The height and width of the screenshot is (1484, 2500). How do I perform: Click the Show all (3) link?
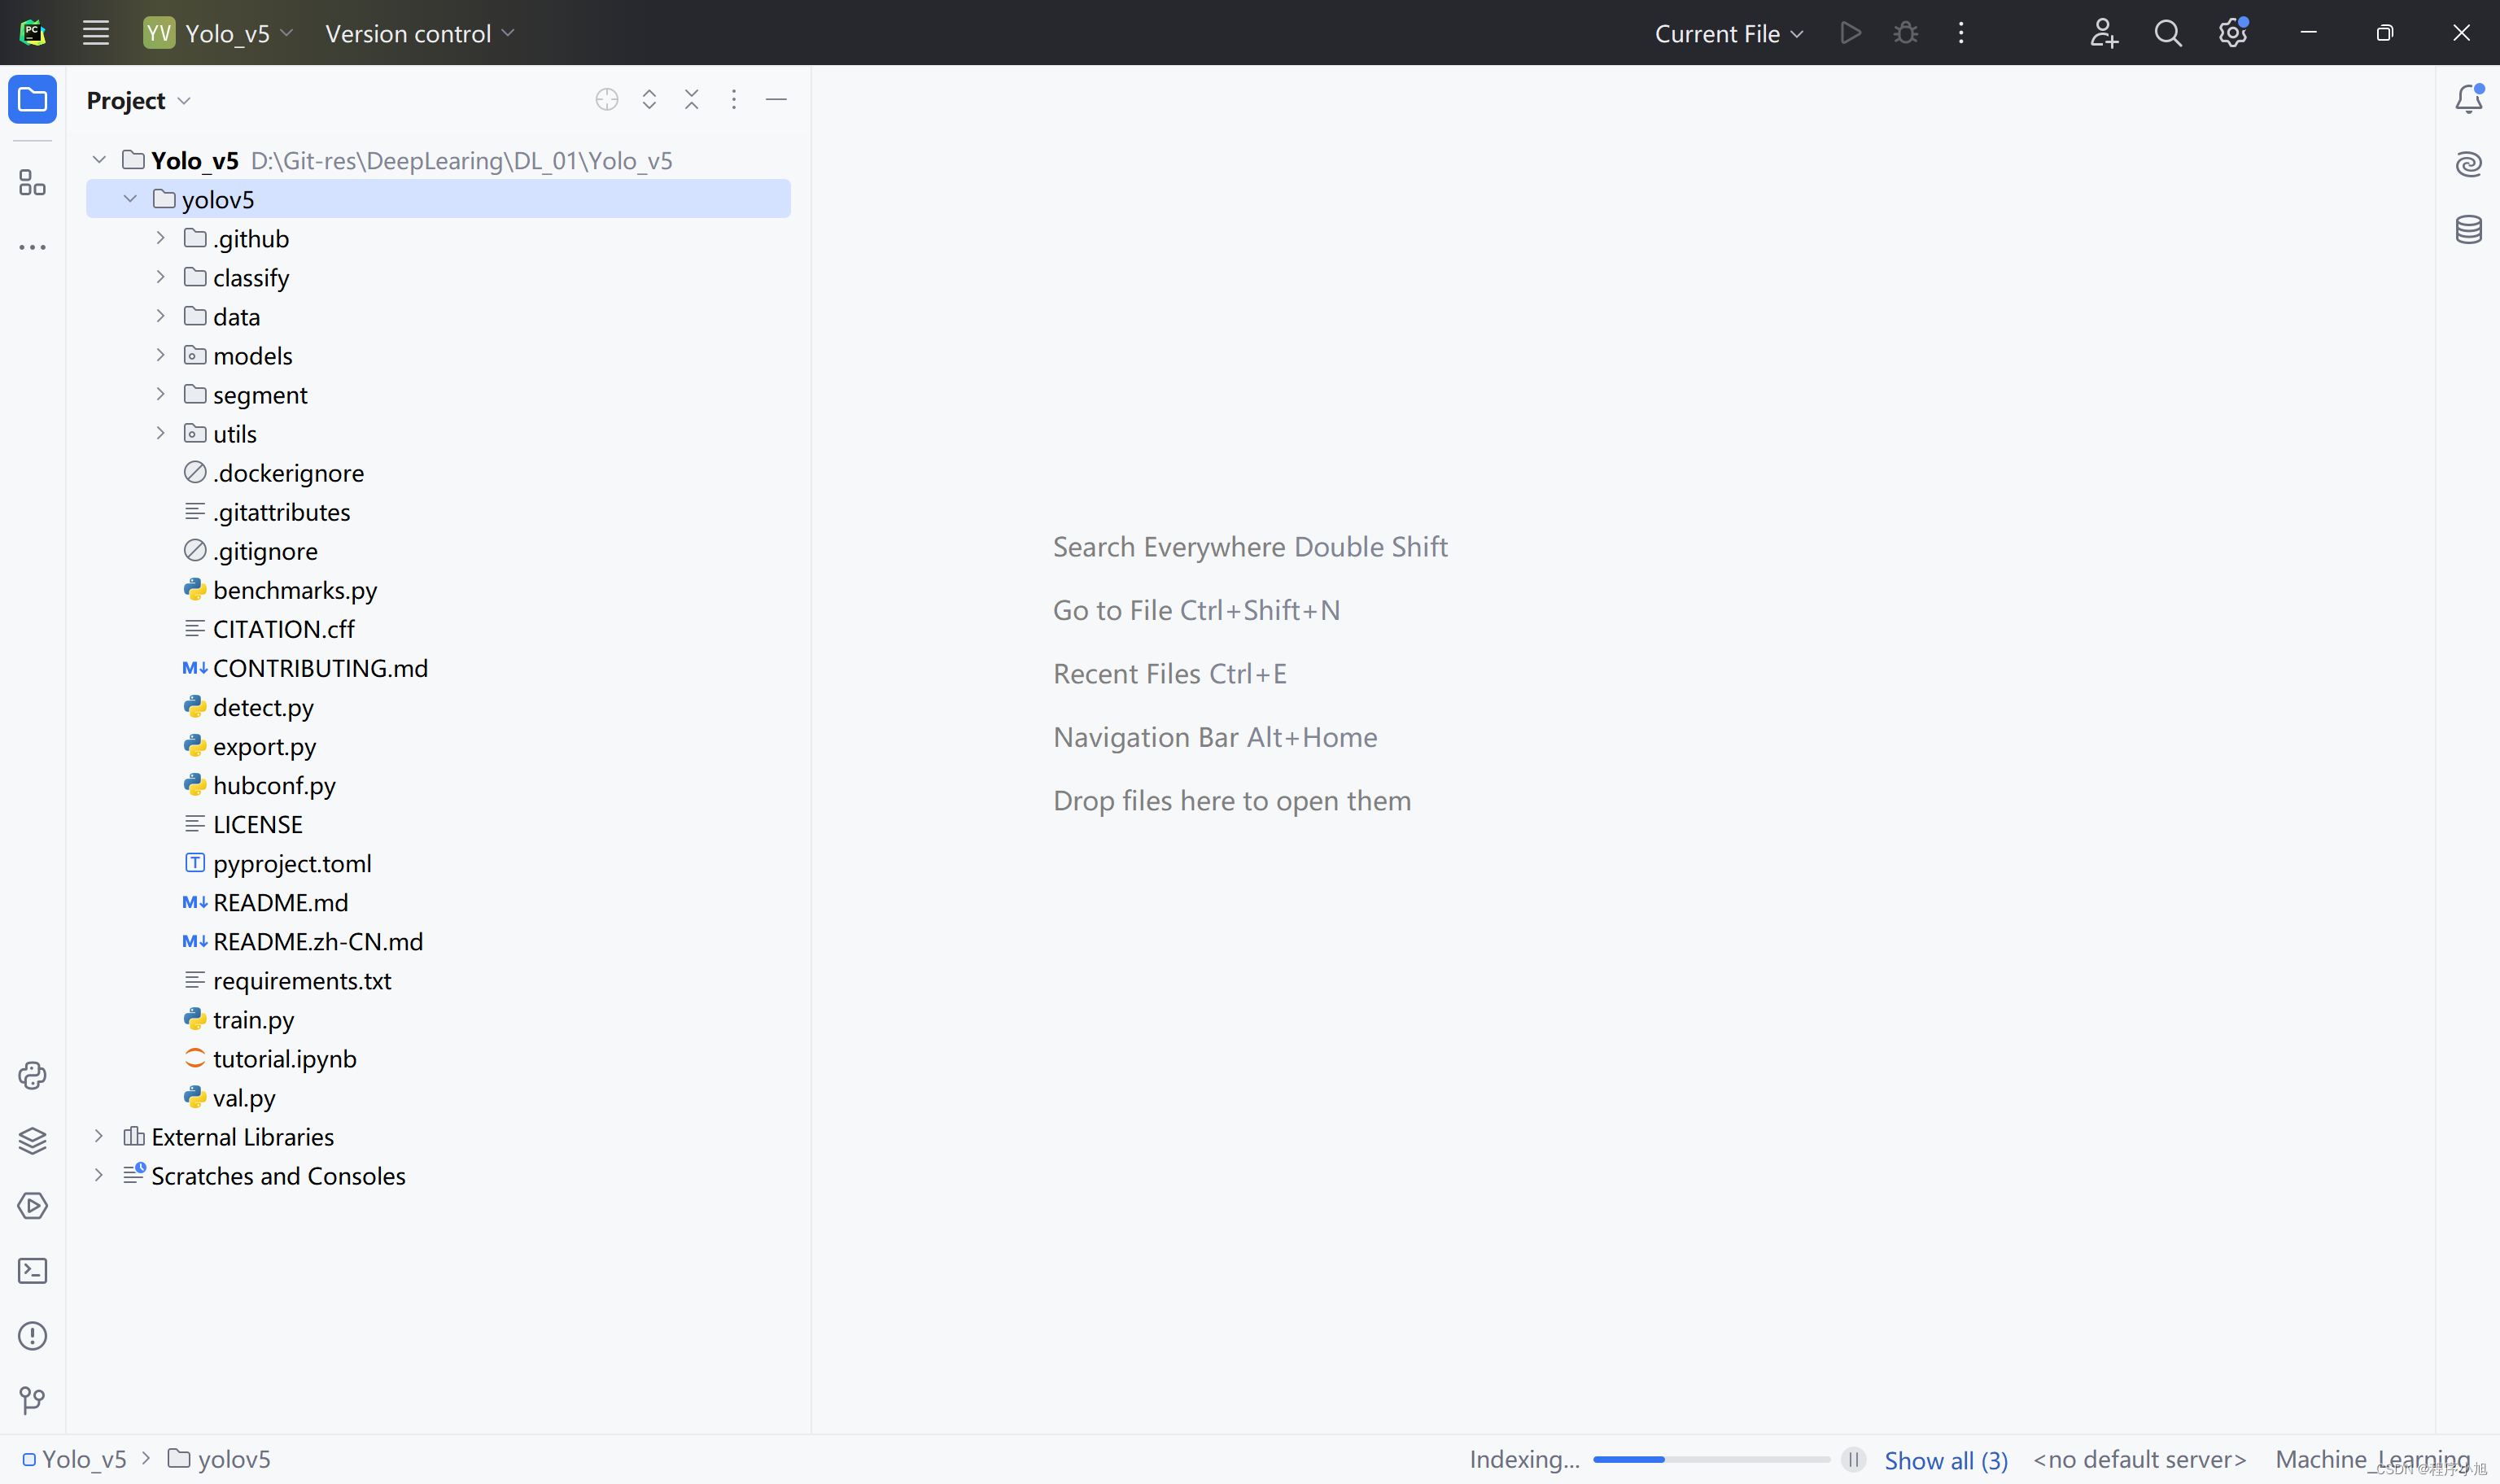tap(1945, 1460)
